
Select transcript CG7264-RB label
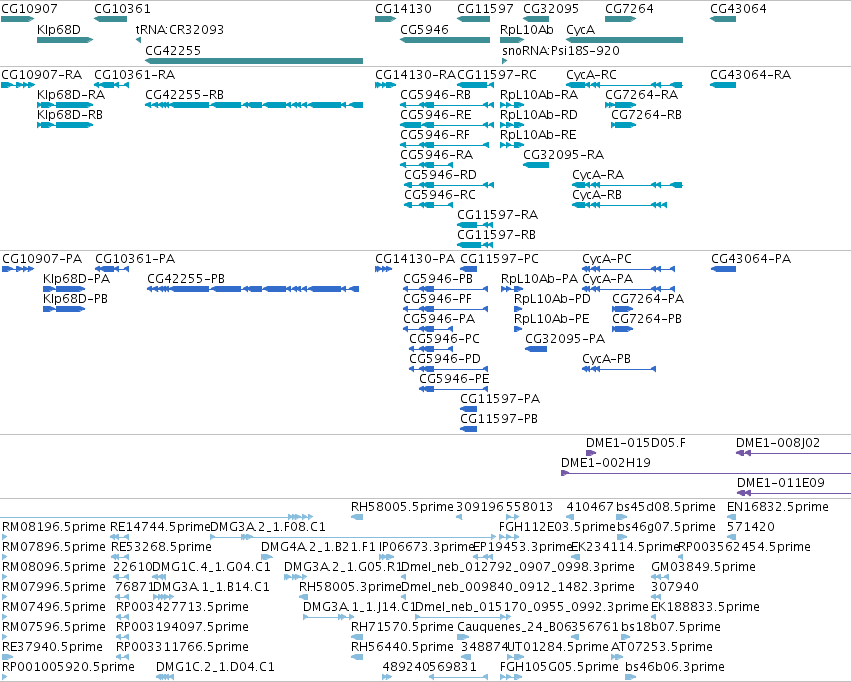click(646, 114)
